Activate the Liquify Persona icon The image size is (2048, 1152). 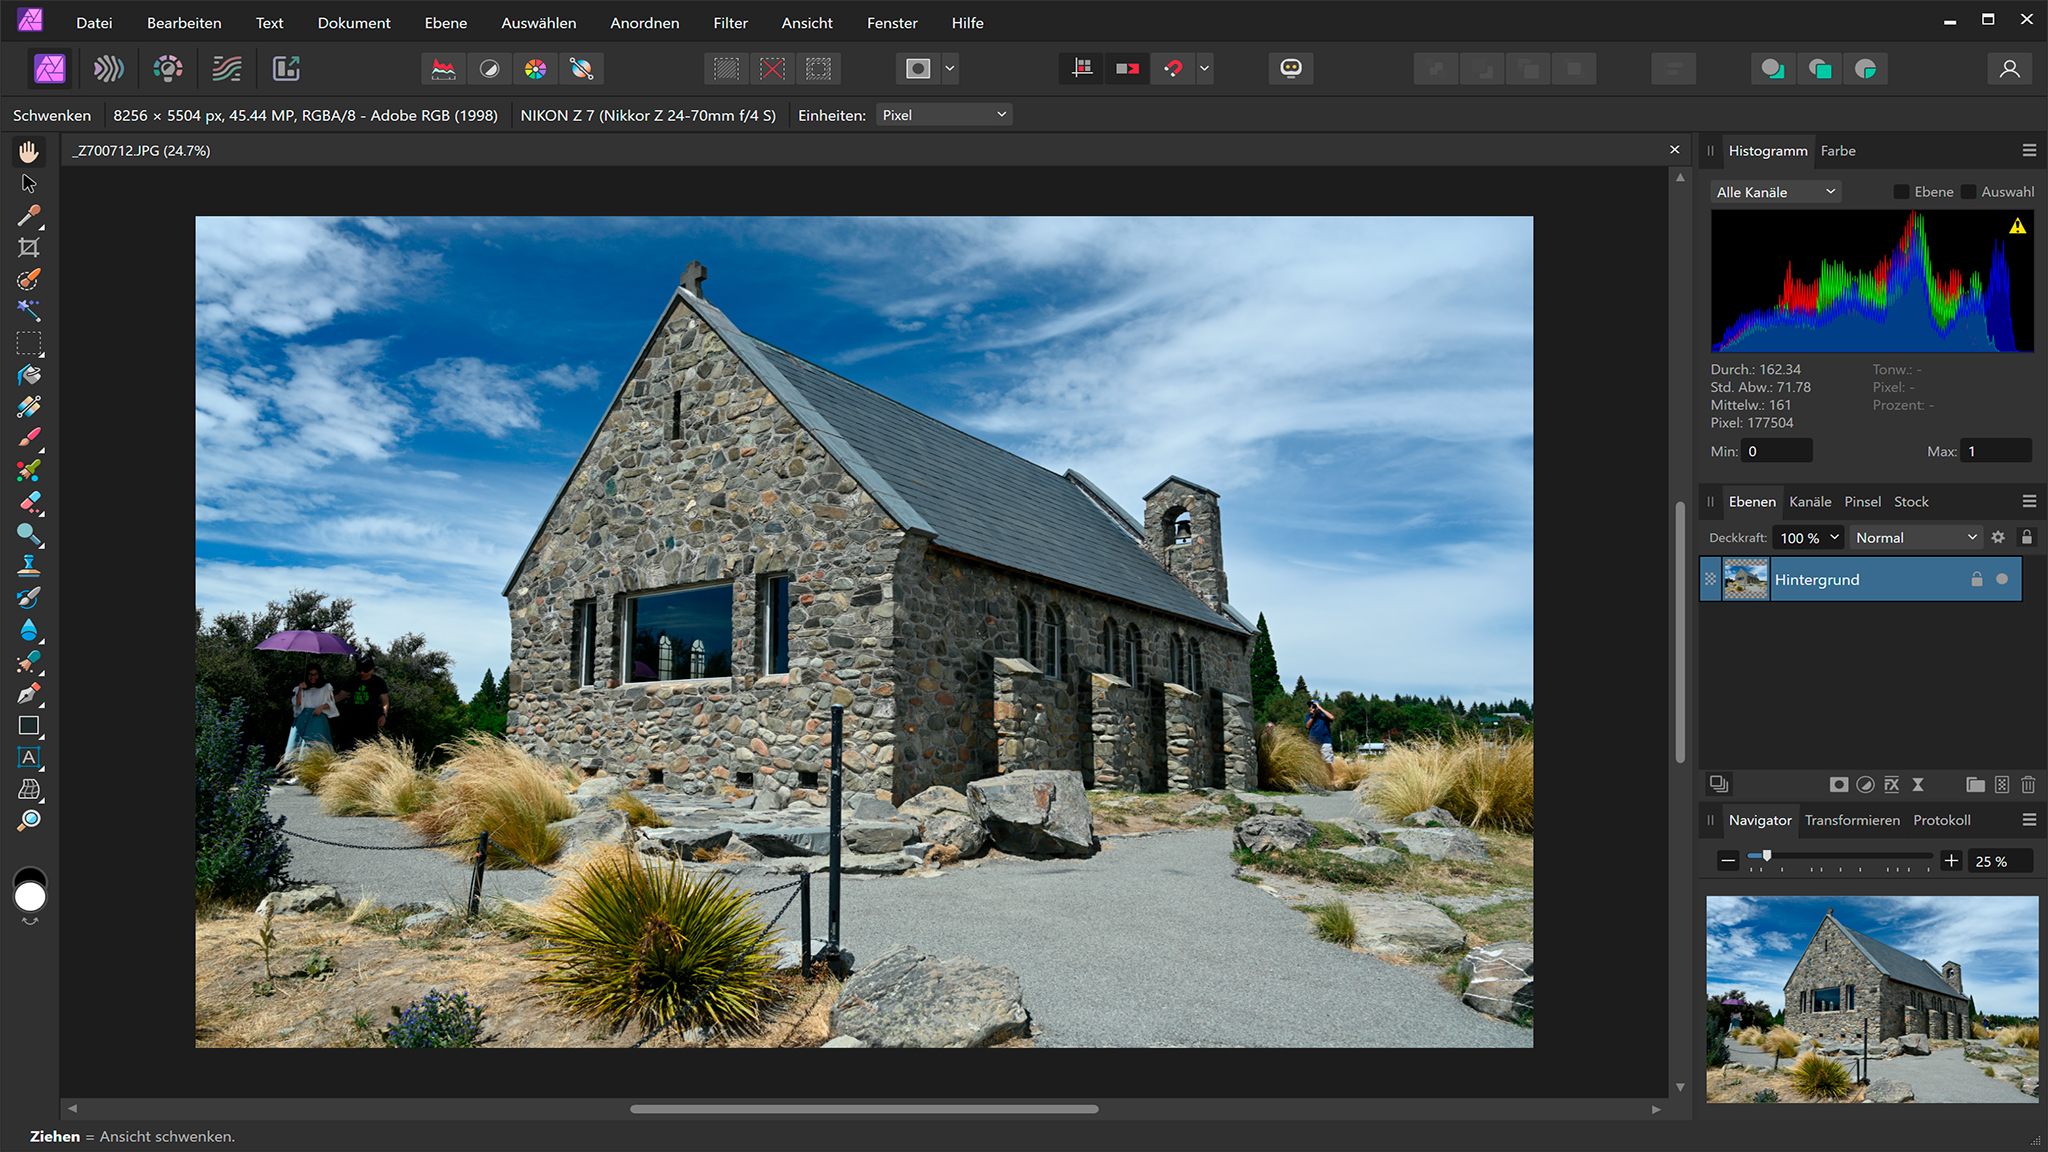(x=109, y=68)
